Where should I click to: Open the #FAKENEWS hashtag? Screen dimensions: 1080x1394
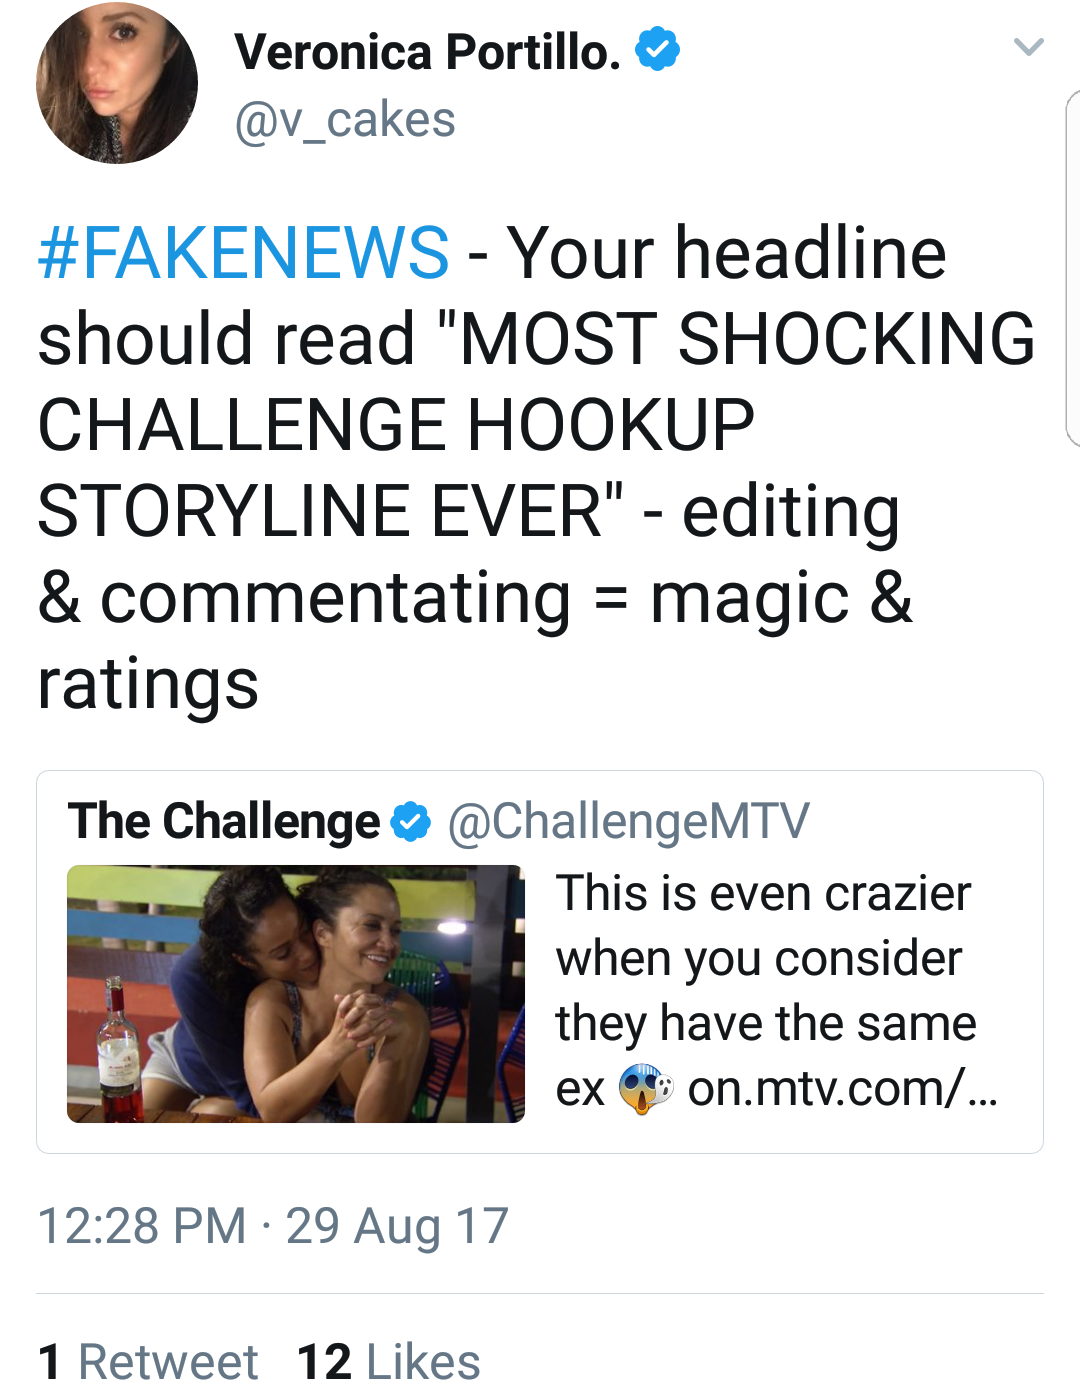coord(243,253)
